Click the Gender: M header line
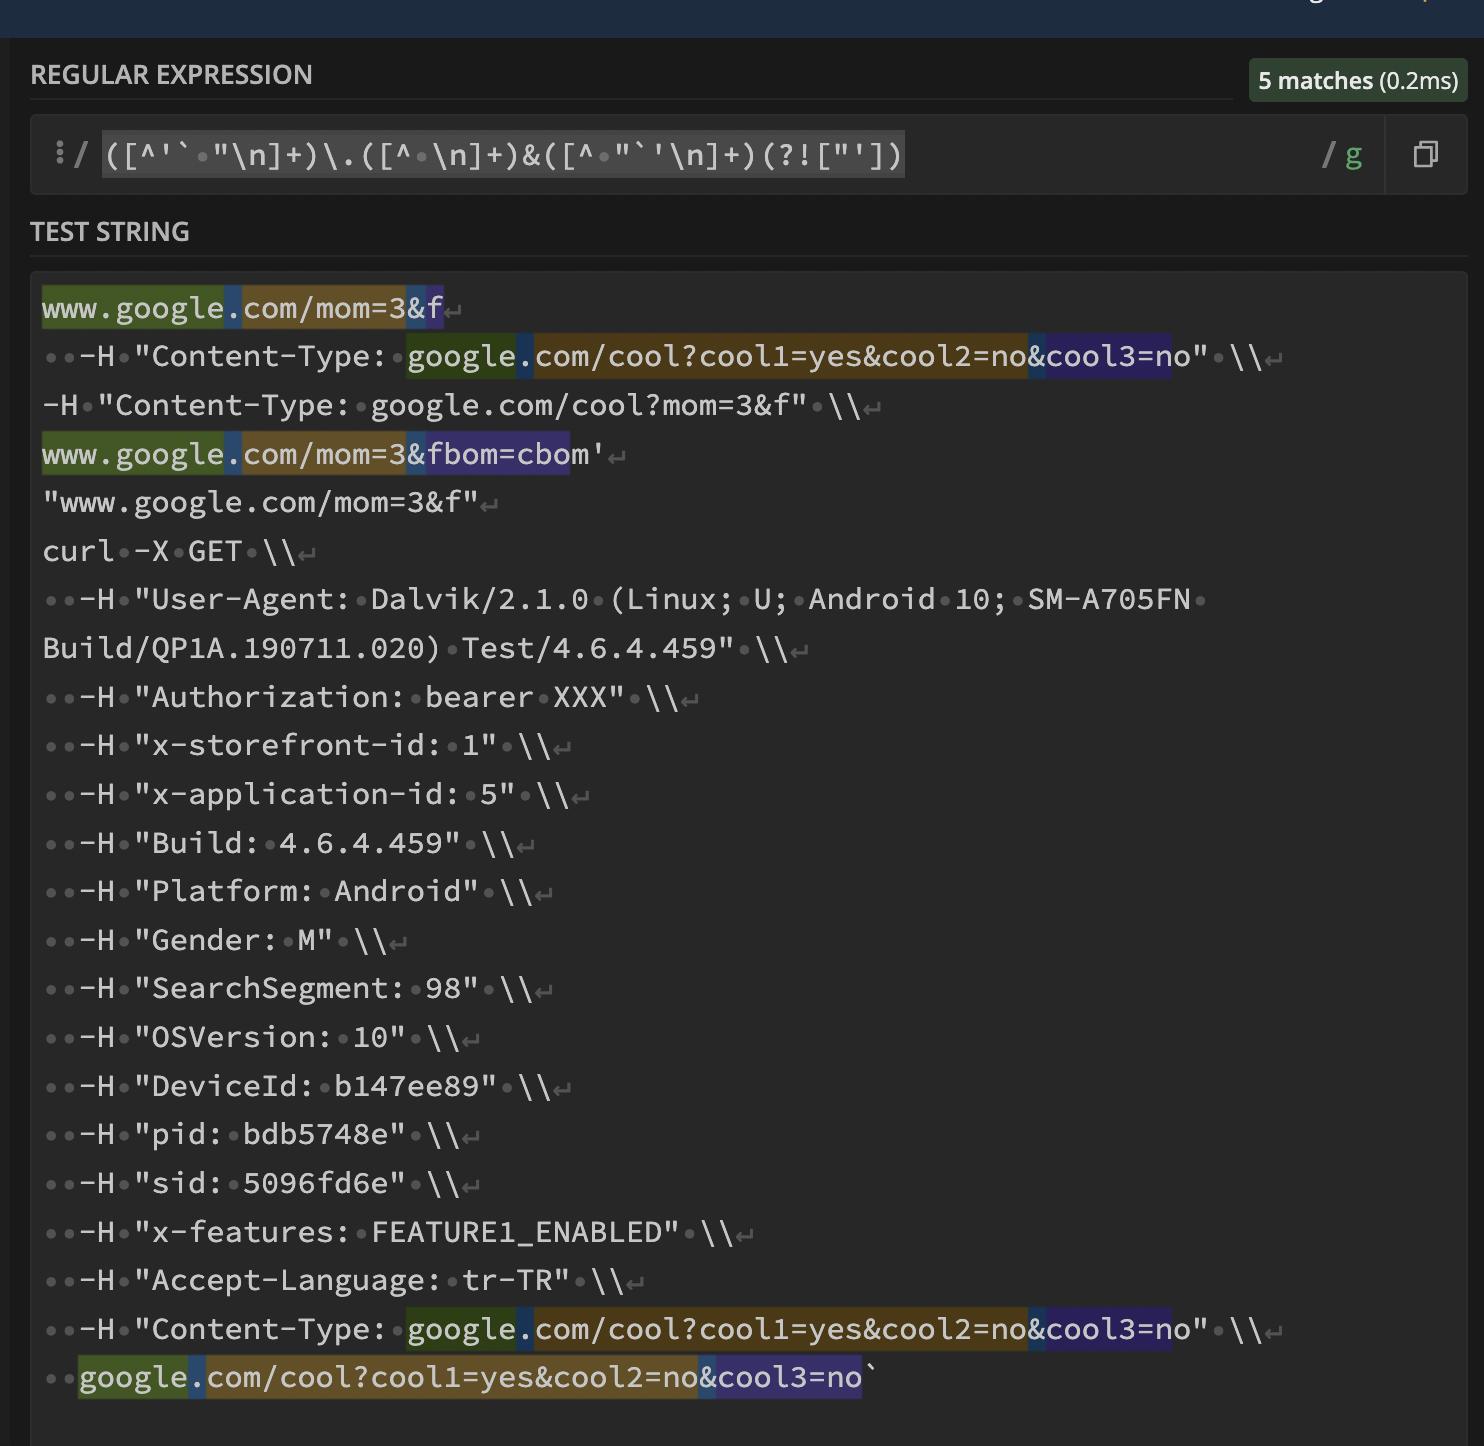This screenshot has height=1446, width=1484. click(225, 941)
